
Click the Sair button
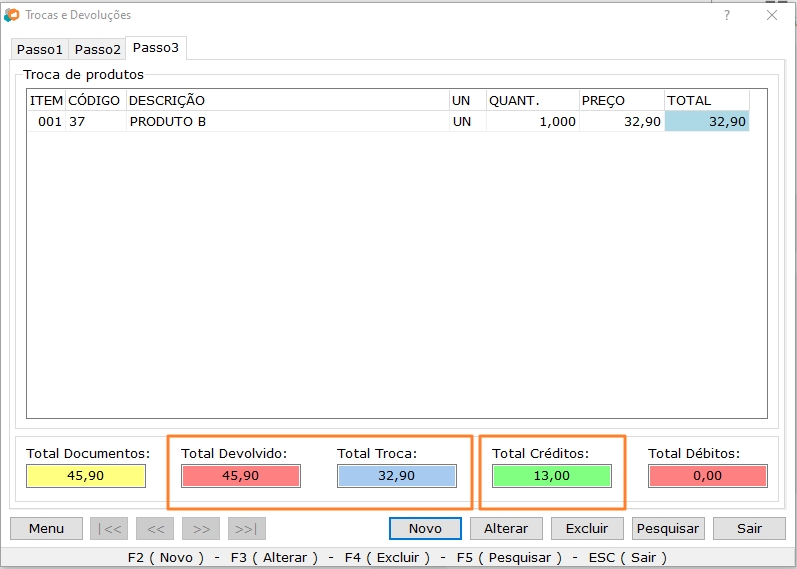coord(749,529)
